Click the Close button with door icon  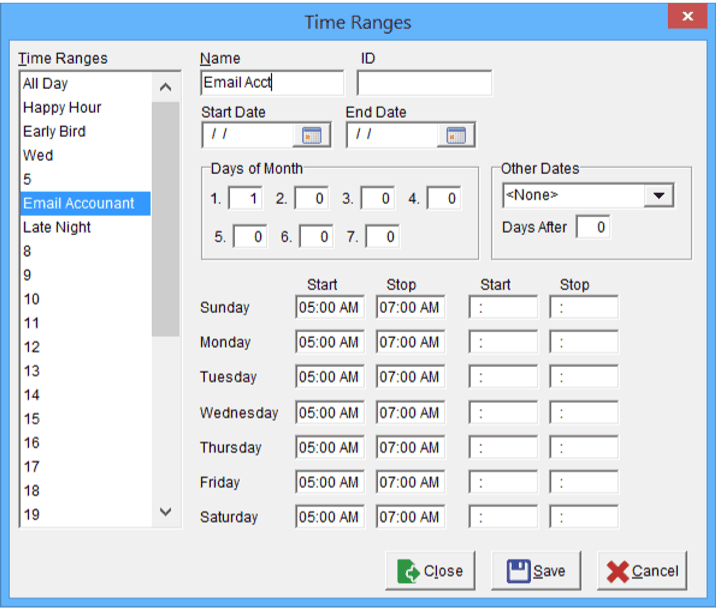[x=430, y=571]
